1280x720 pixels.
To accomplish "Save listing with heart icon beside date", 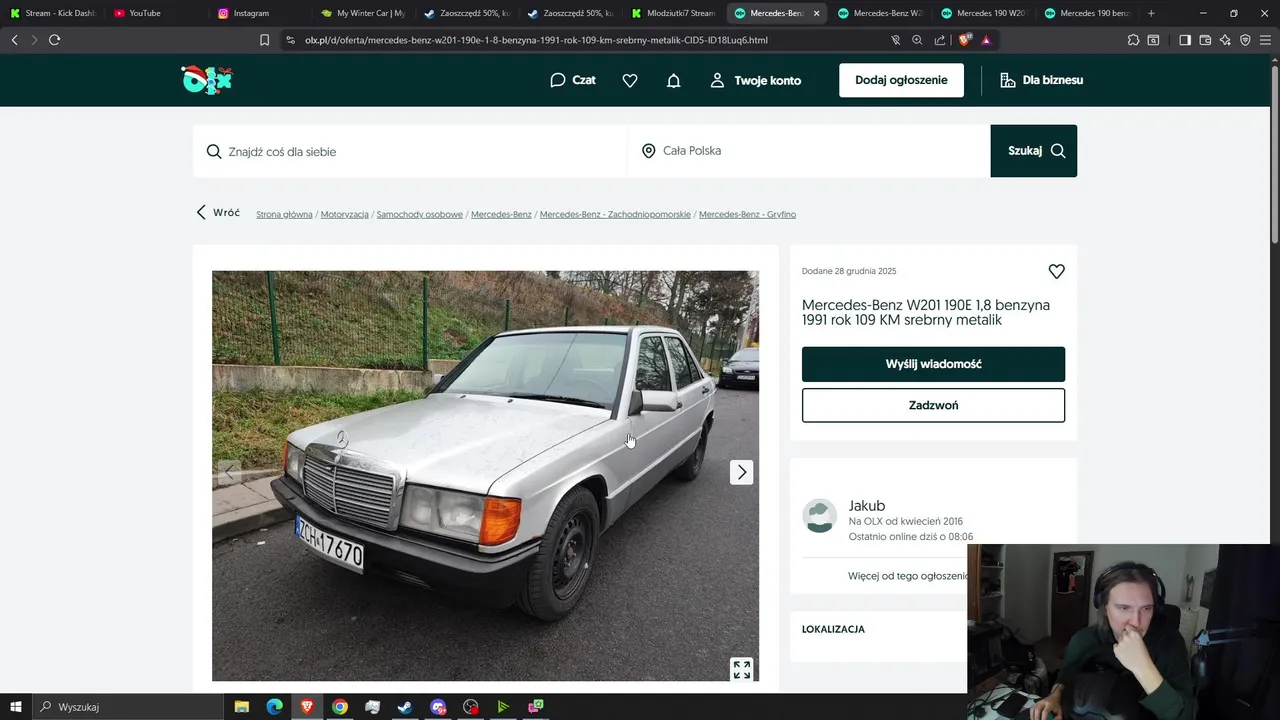I will 1056,271.
